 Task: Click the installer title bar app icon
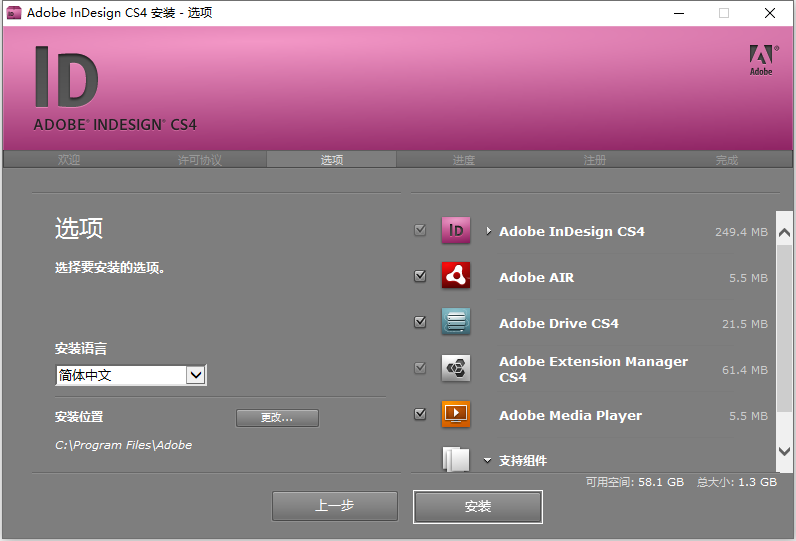tap(14, 13)
